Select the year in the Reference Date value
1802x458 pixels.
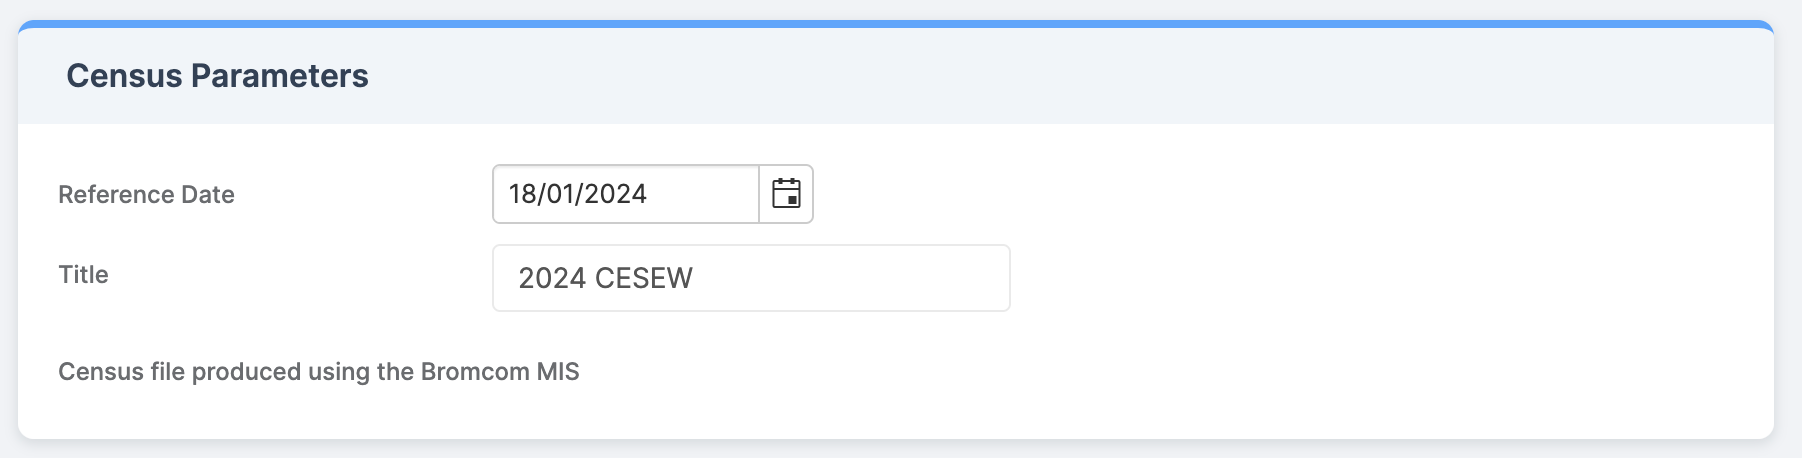pos(615,194)
